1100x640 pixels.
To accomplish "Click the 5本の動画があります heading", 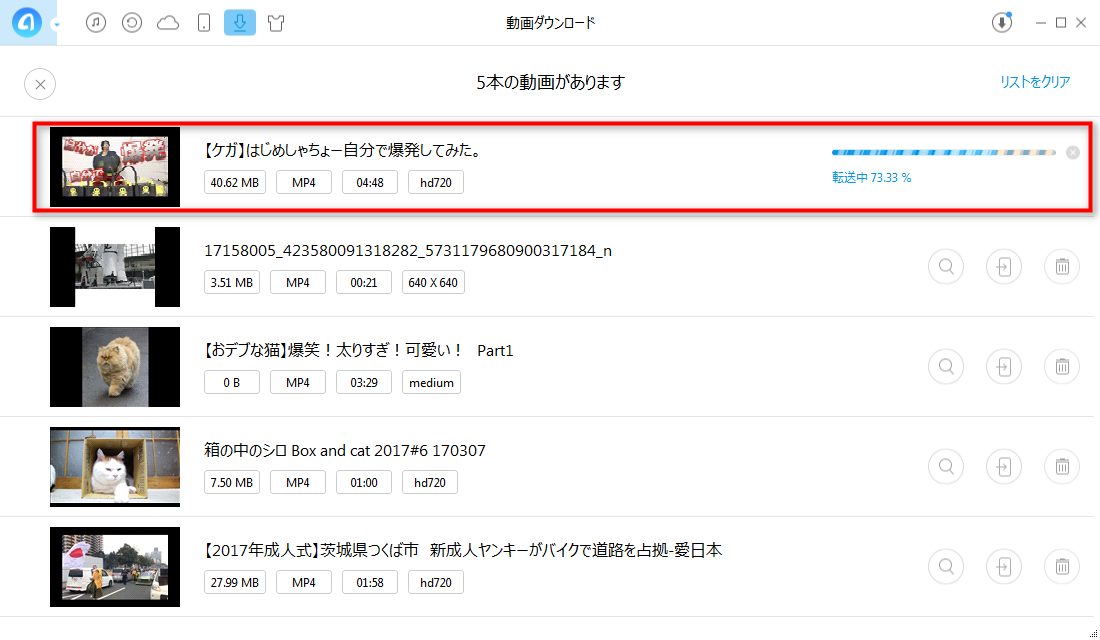I will tap(550, 83).
